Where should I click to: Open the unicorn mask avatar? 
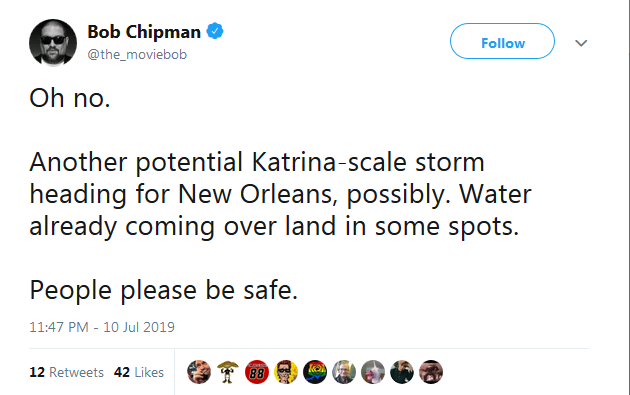pos(372,372)
